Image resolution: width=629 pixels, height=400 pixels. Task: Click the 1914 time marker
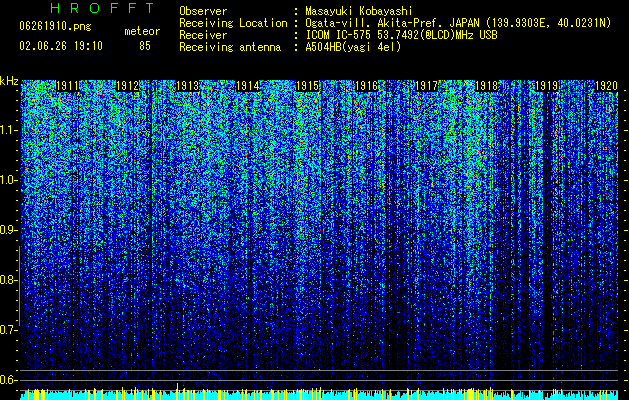[247, 86]
